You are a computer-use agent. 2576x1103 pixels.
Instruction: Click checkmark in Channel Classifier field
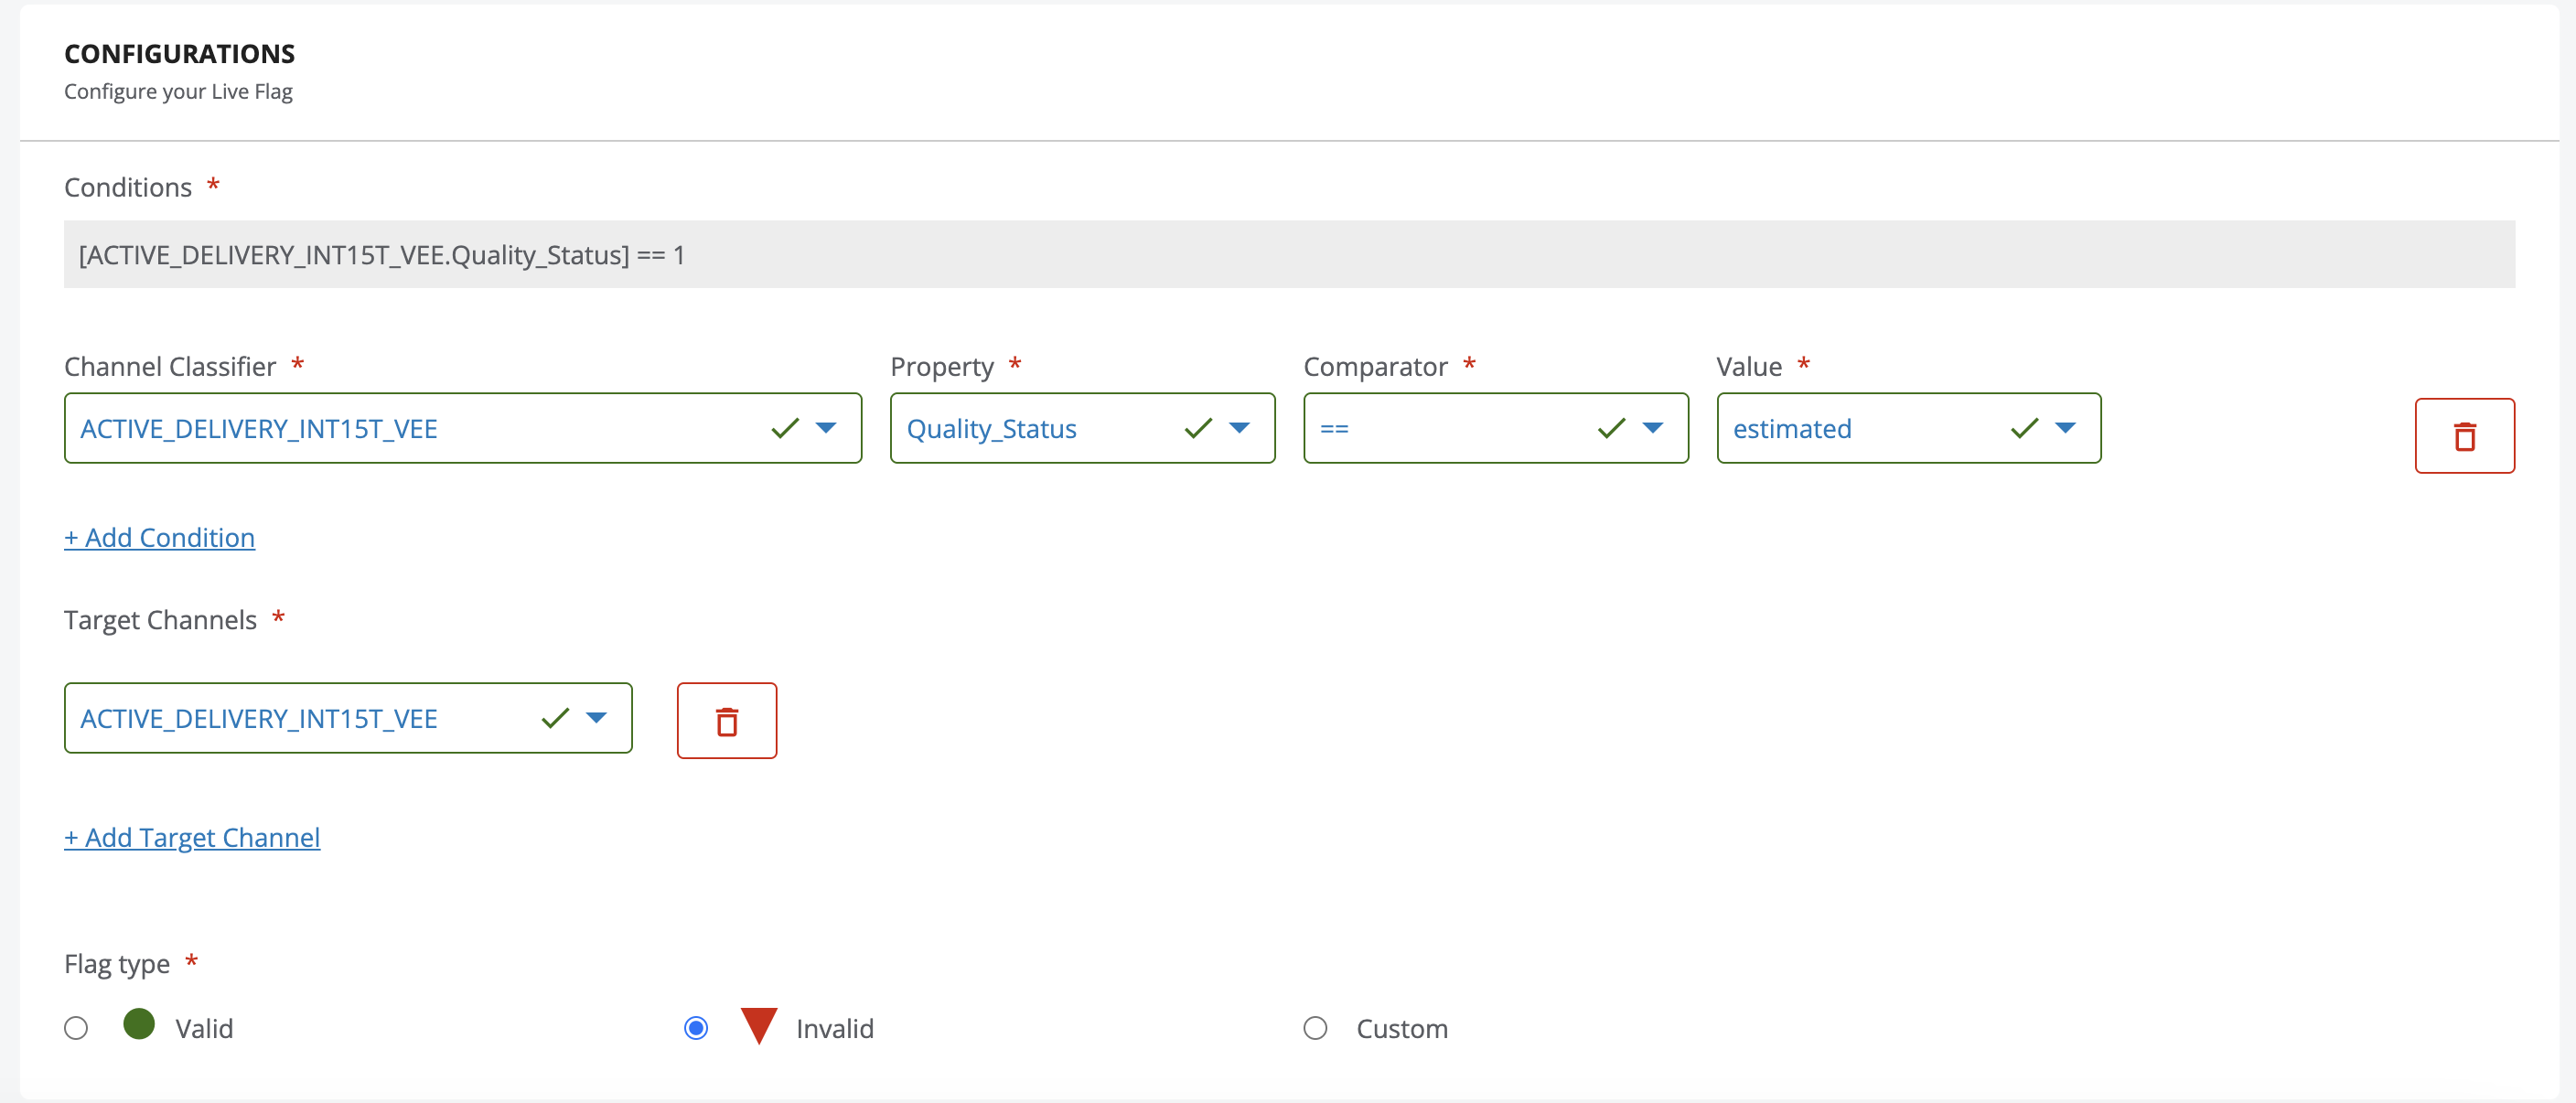tap(785, 428)
